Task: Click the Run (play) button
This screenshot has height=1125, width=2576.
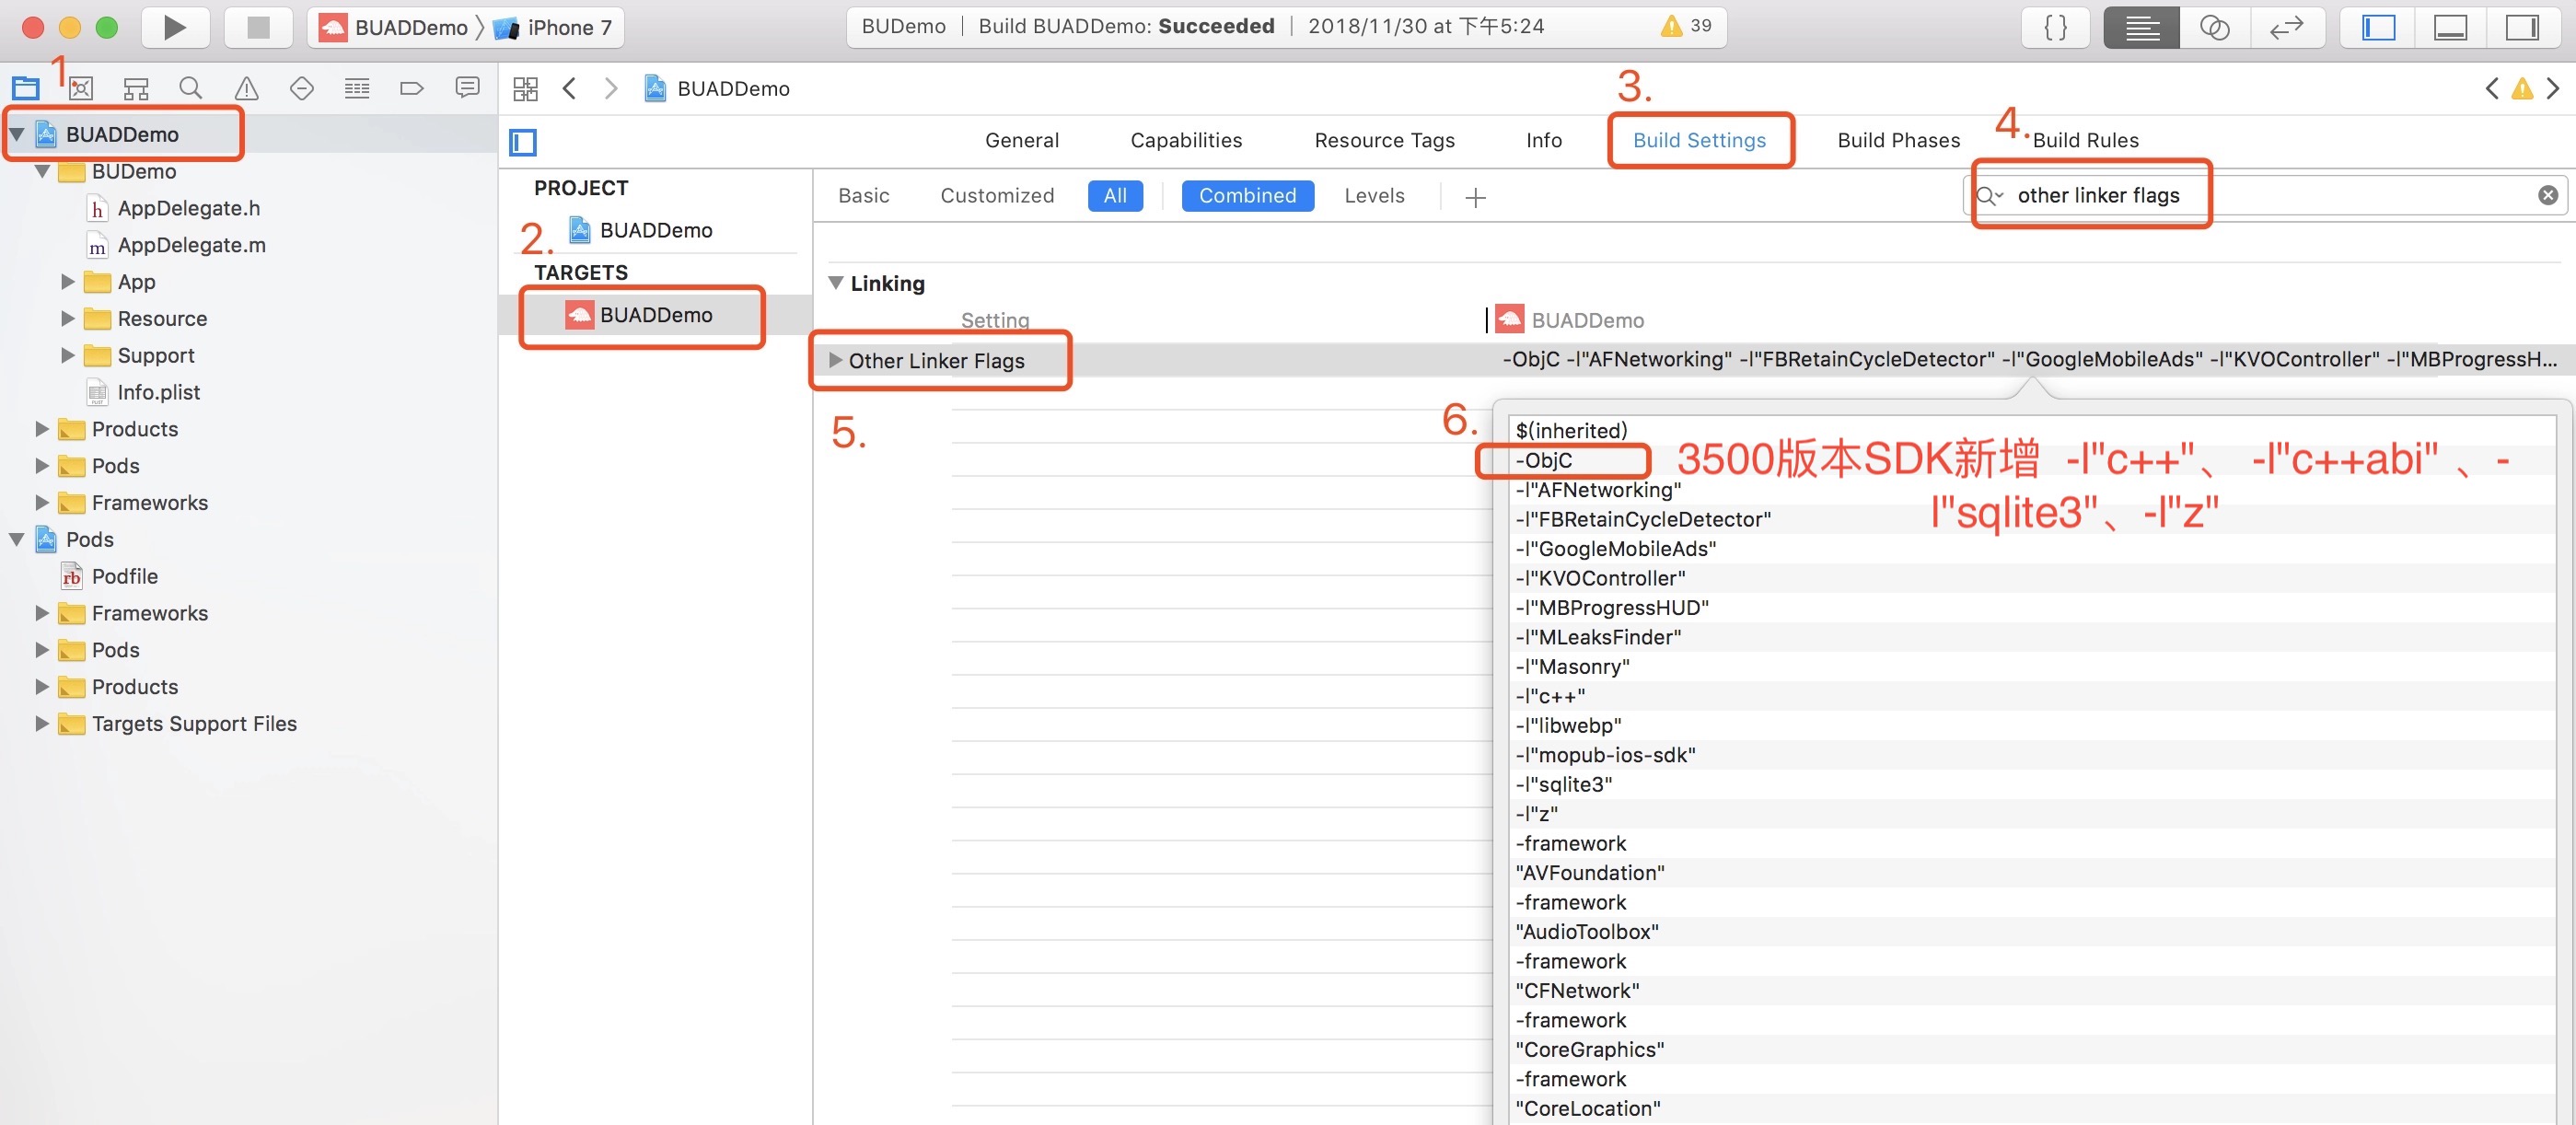Action: tap(174, 27)
